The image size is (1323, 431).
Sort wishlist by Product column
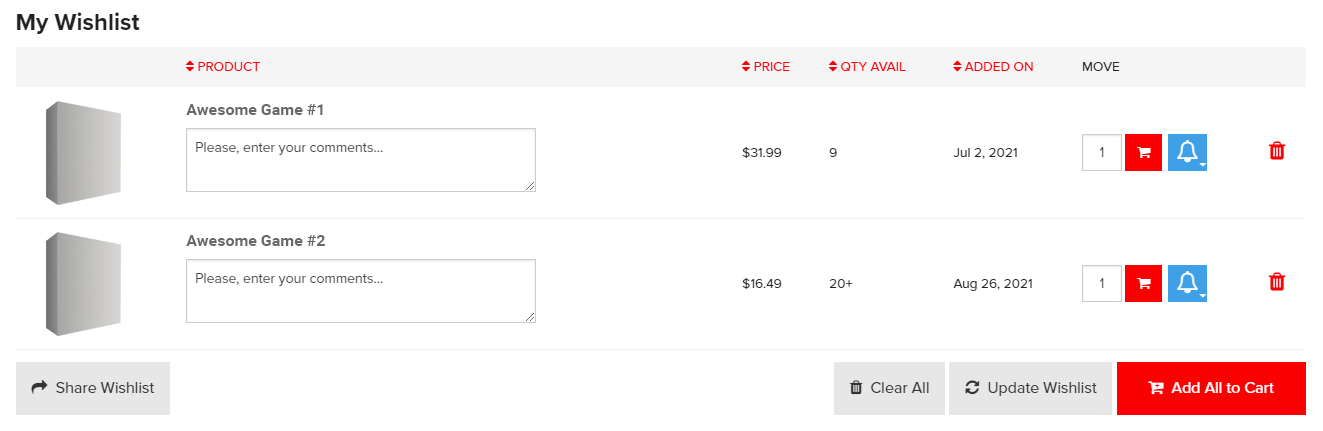223,67
